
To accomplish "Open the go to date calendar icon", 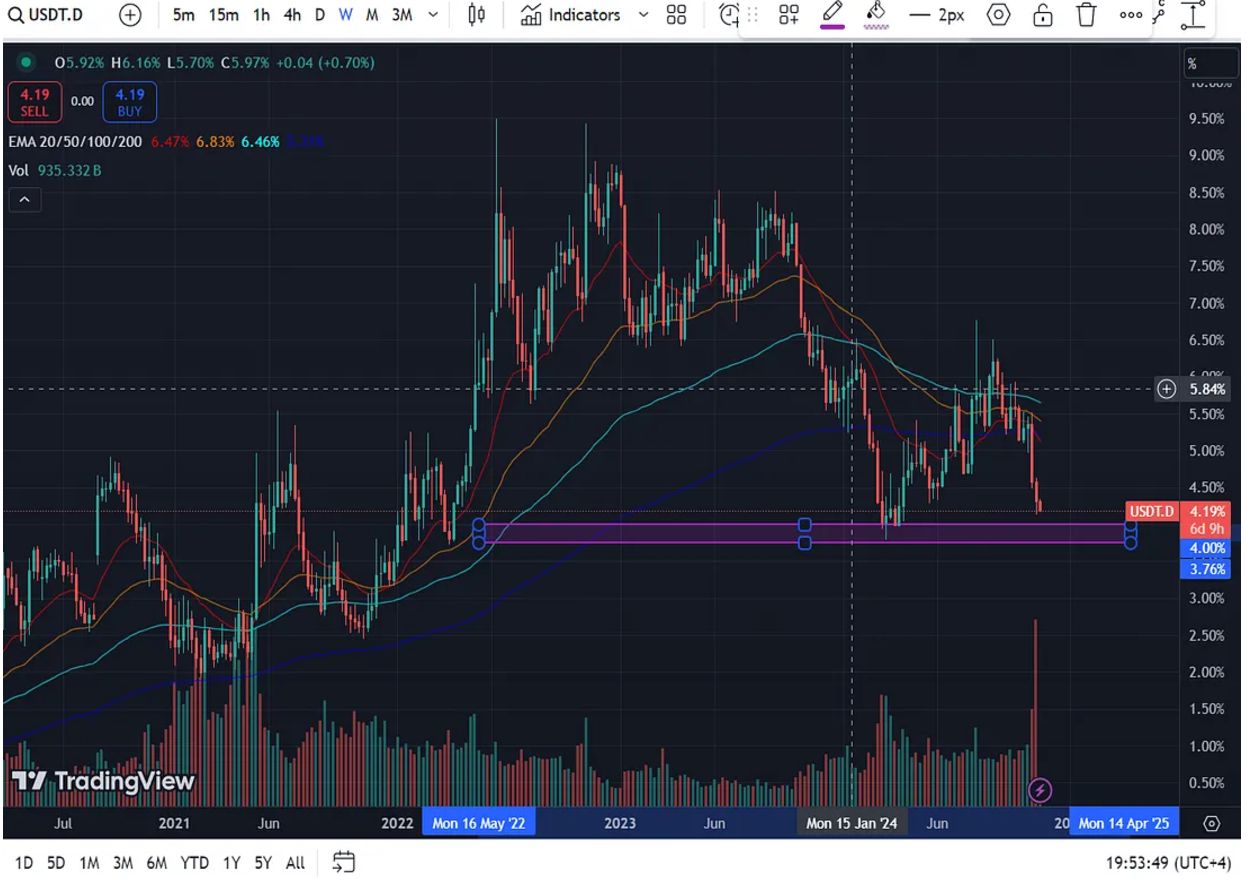I will (344, 862).
